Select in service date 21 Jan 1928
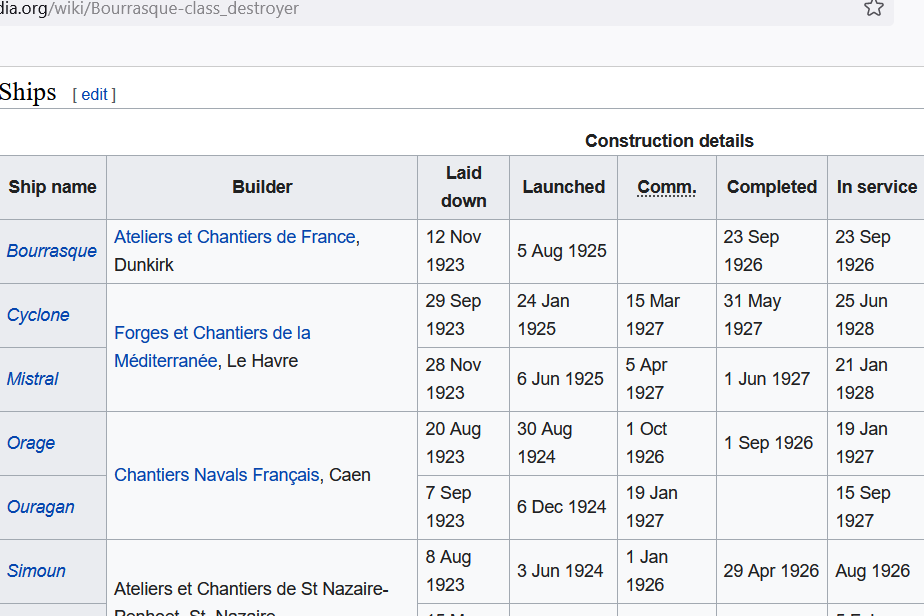 [862, 378]
